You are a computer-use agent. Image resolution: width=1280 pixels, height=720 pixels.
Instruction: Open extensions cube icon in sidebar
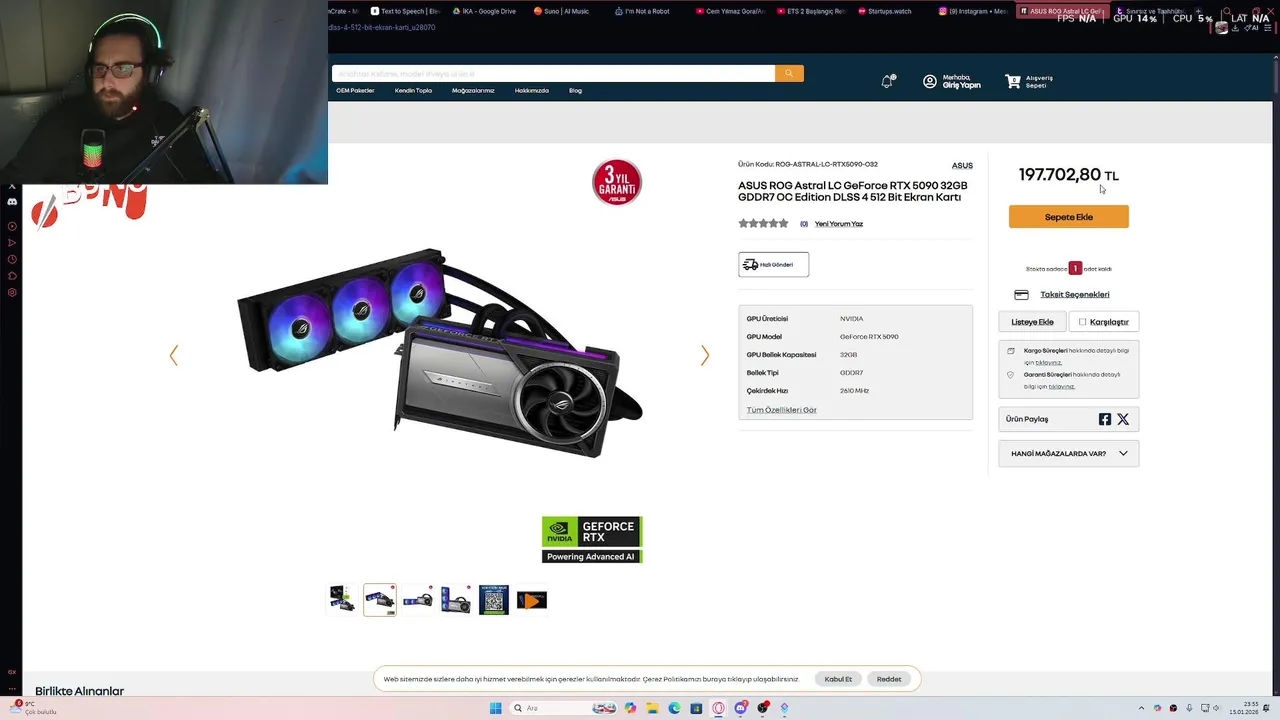12,276
